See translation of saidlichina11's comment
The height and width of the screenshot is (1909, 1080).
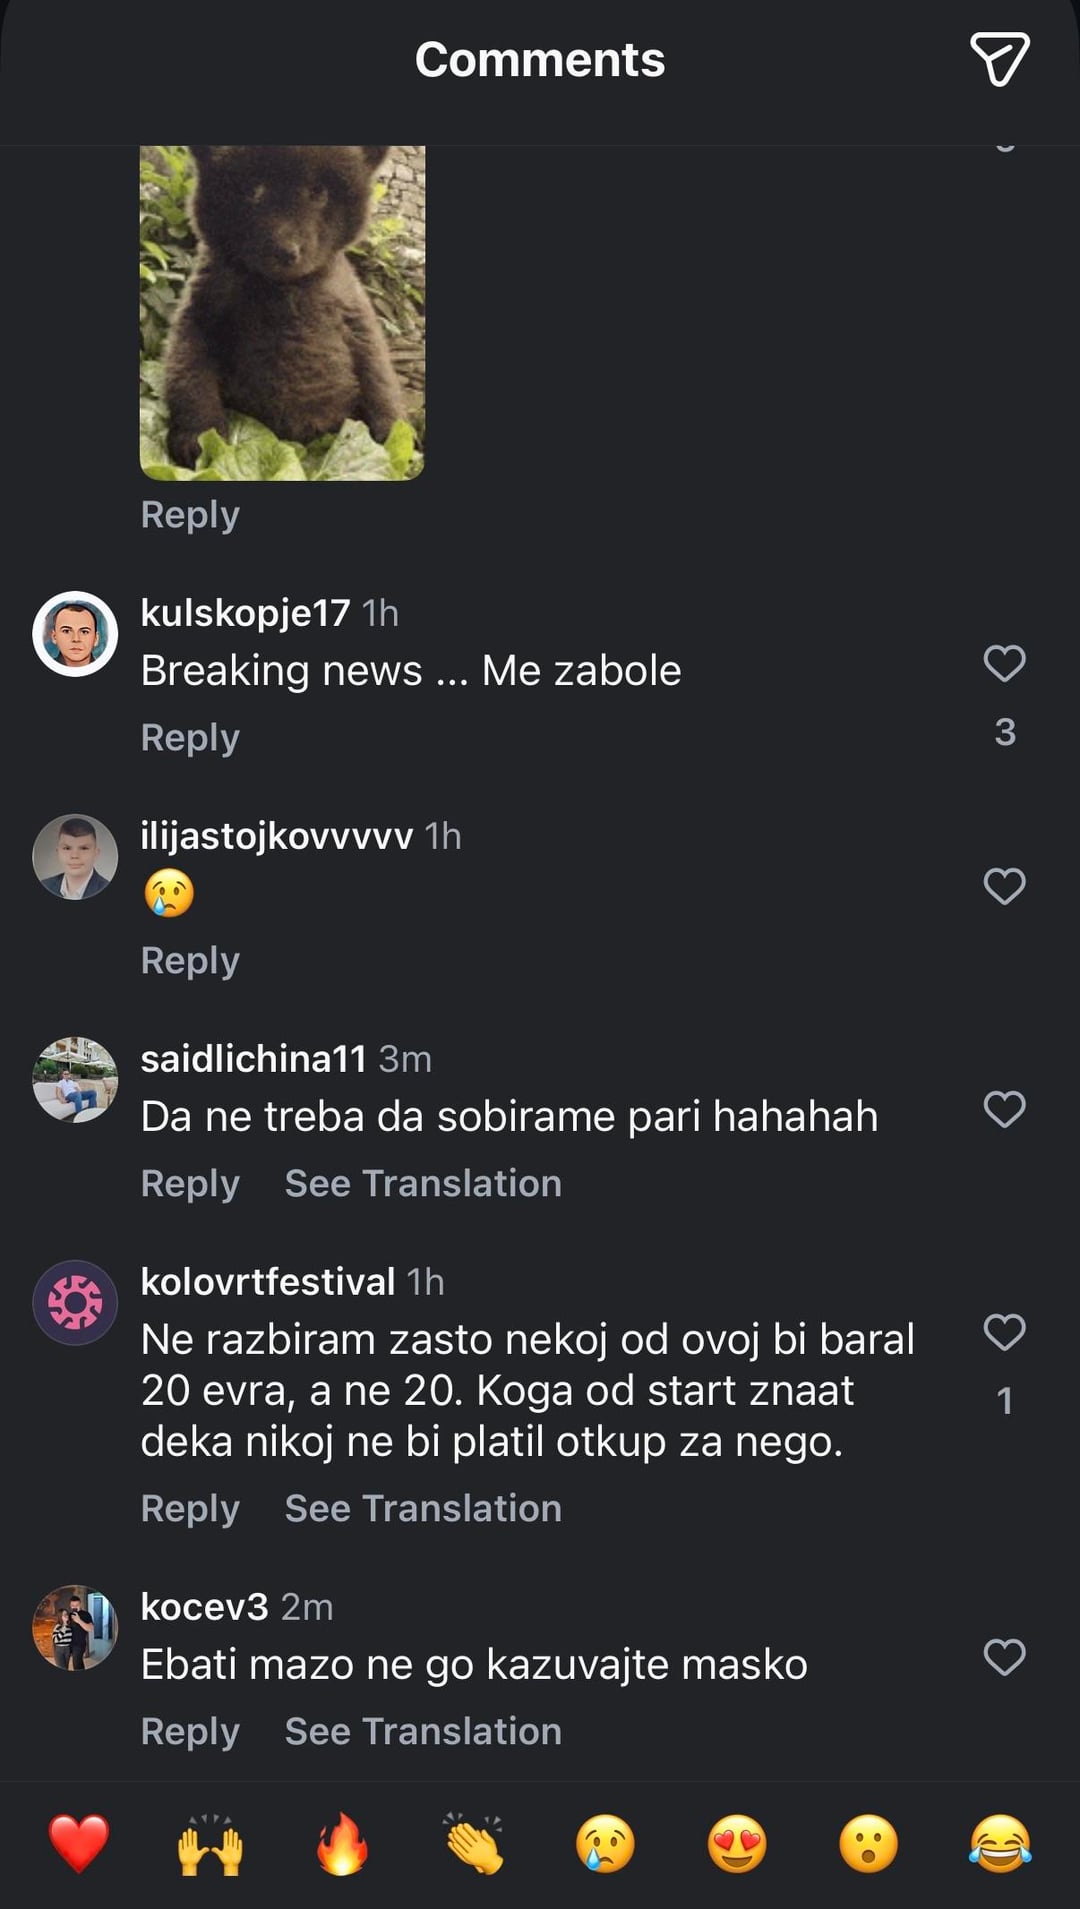[x=423, y=1183]
